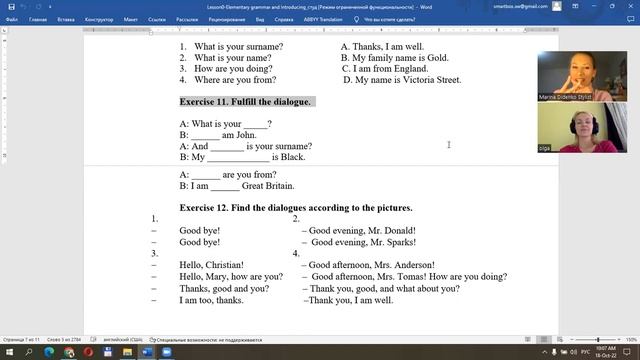Click the microphone tray icon

(x=554, y=352)
